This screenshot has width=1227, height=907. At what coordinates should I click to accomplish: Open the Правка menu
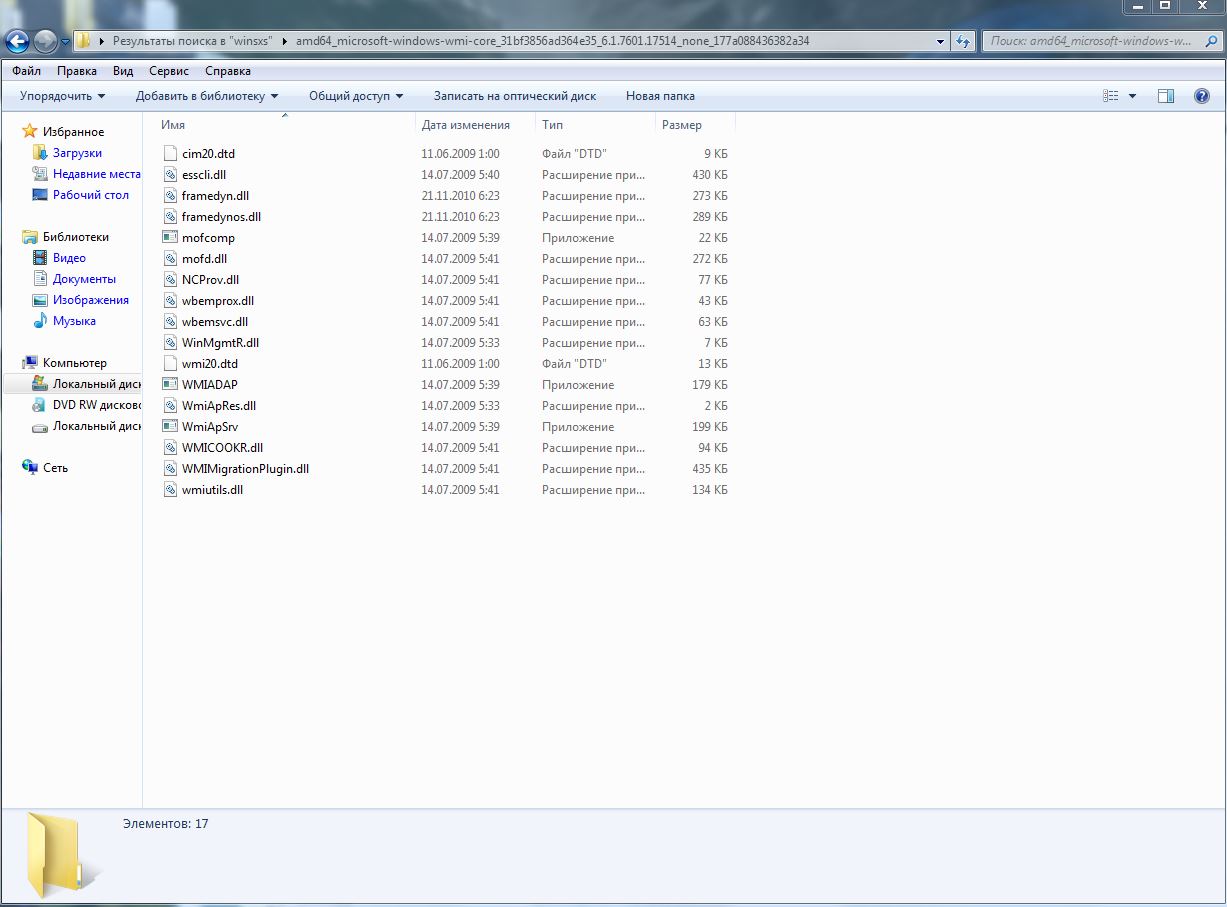pos(77,71)
